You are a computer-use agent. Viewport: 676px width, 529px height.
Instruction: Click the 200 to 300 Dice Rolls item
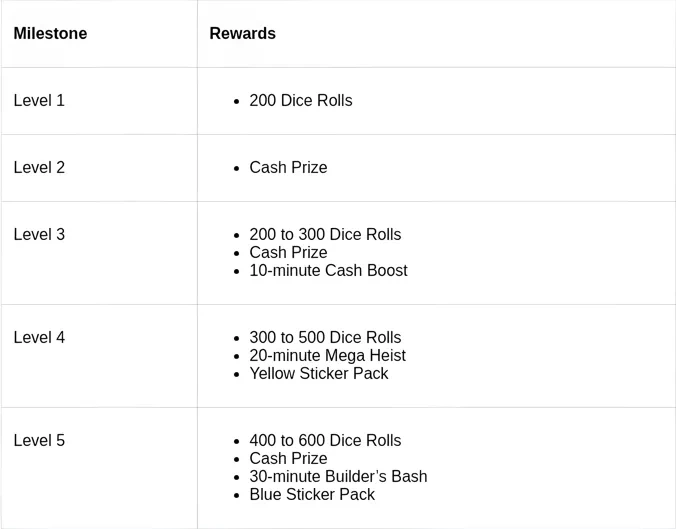click(x=325, y=235)
